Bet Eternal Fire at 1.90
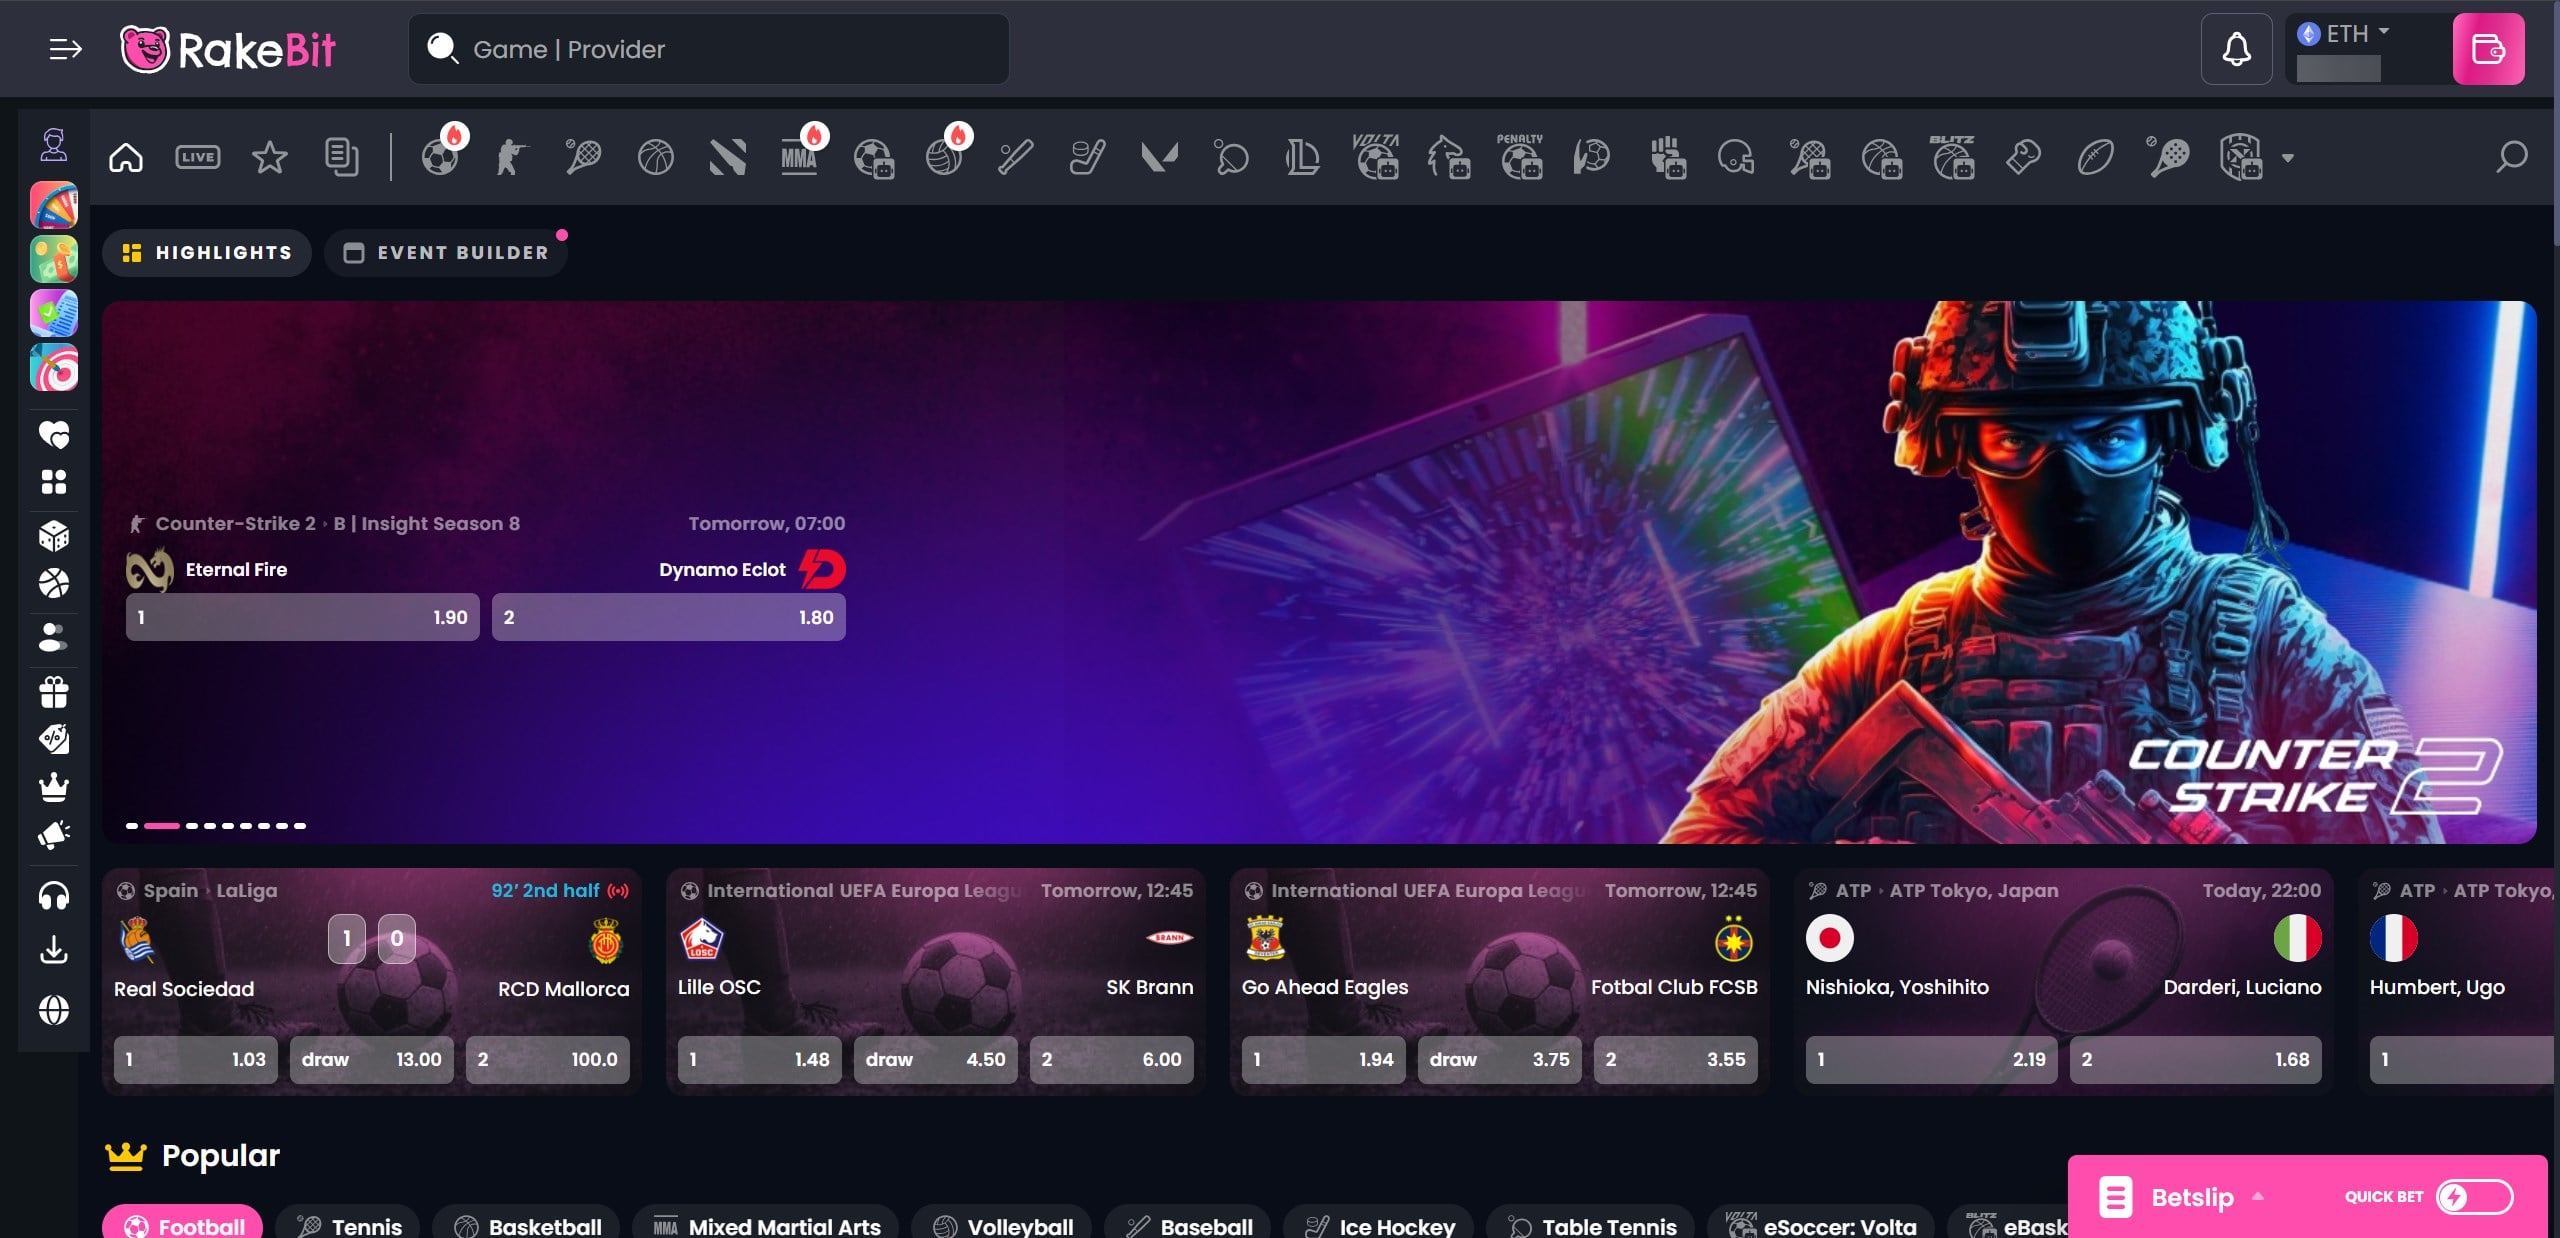This screenshot has width=2560, height=1238. 303,617
